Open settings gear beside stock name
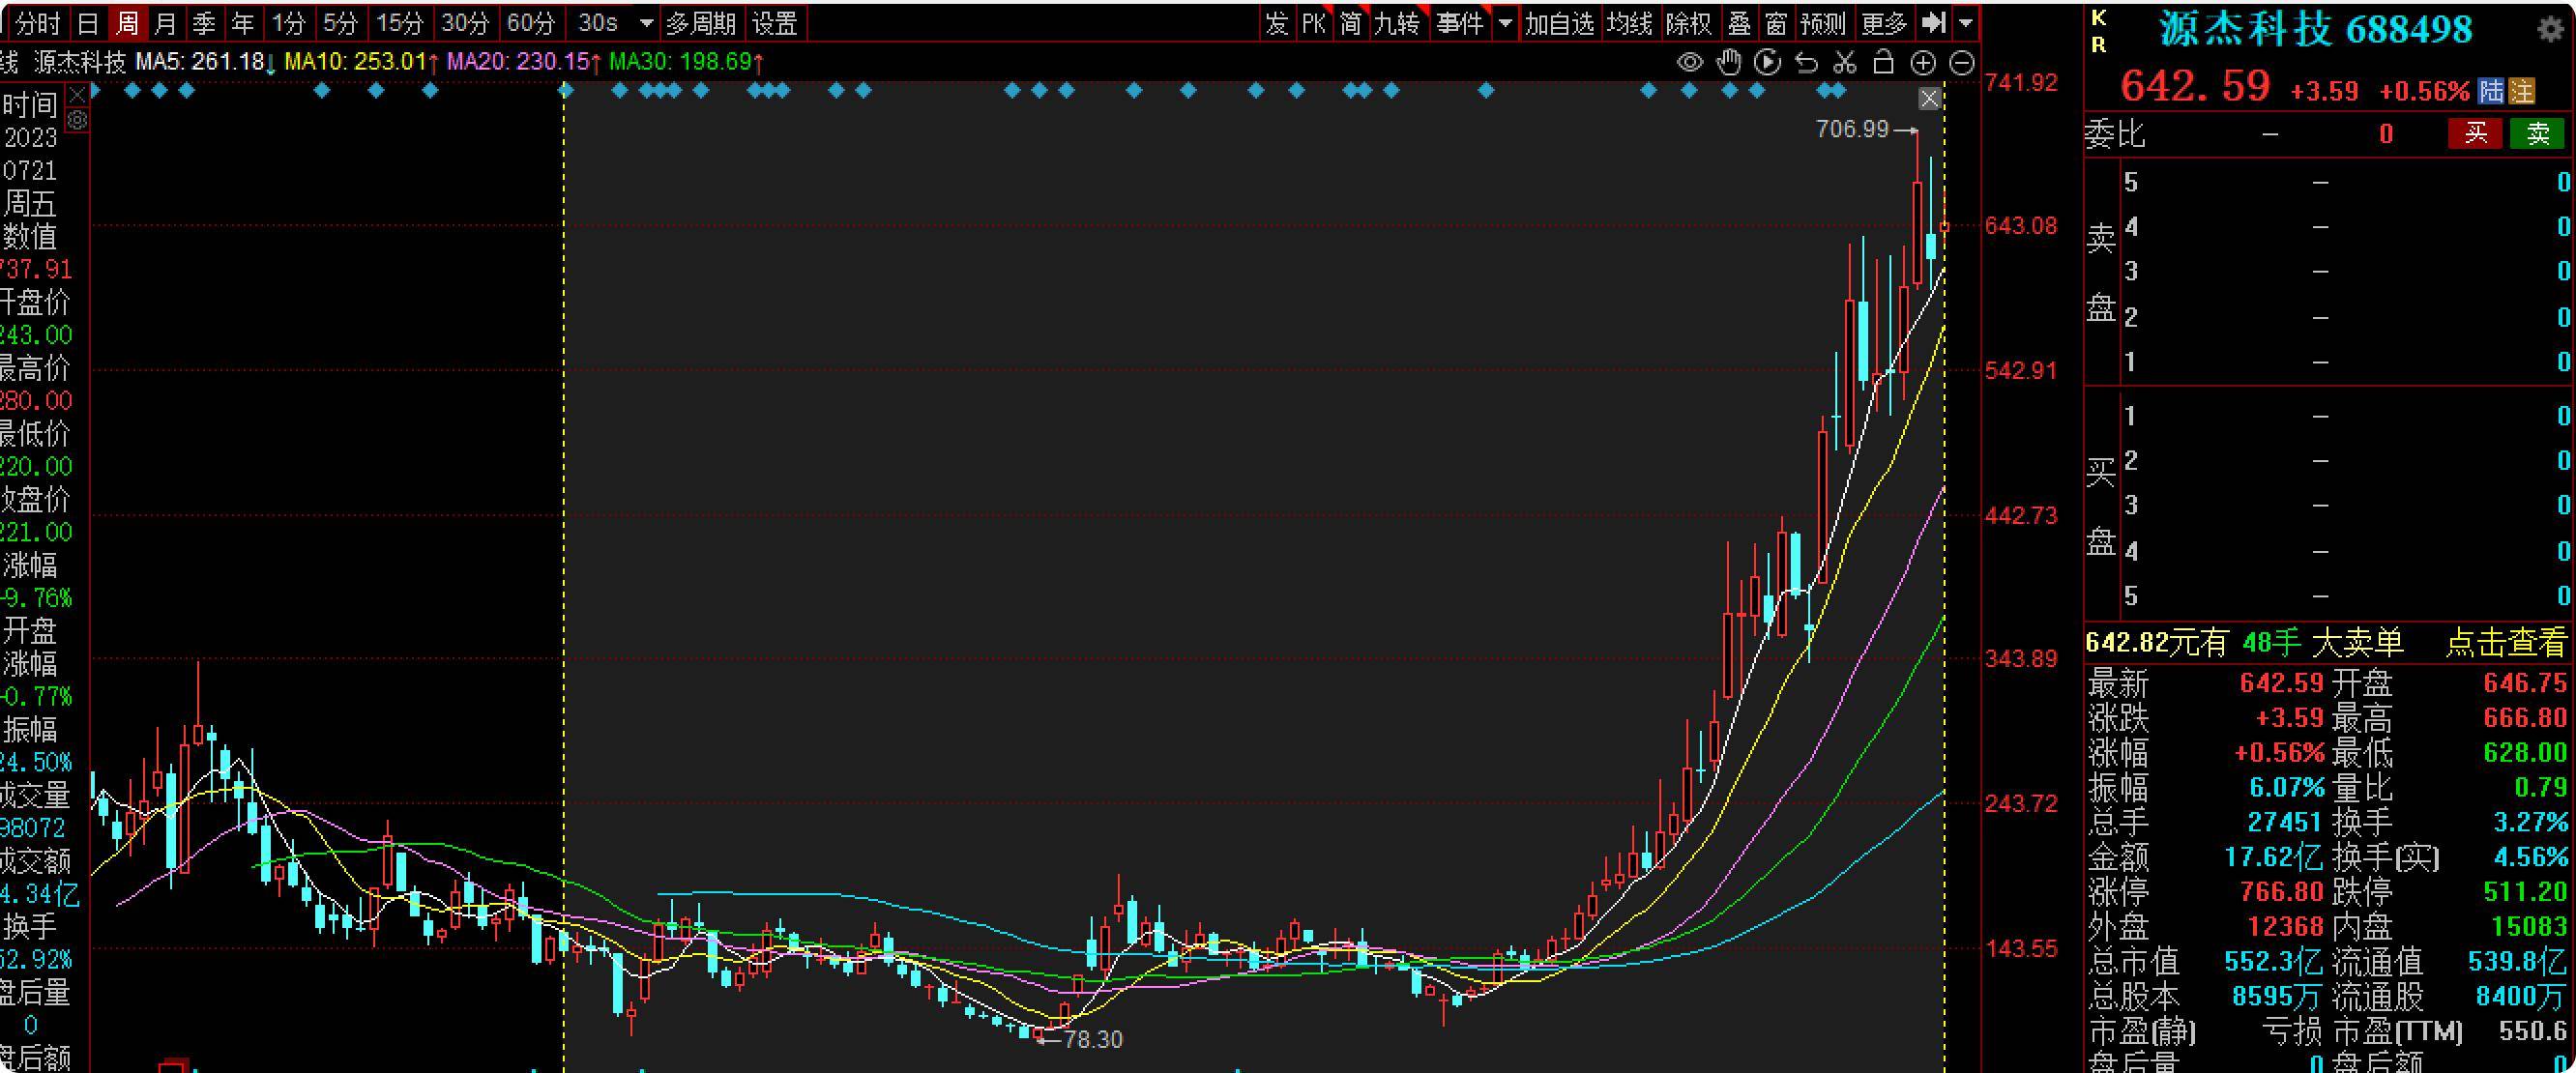The image size is (2576, 1073). tap(2551, 29)
